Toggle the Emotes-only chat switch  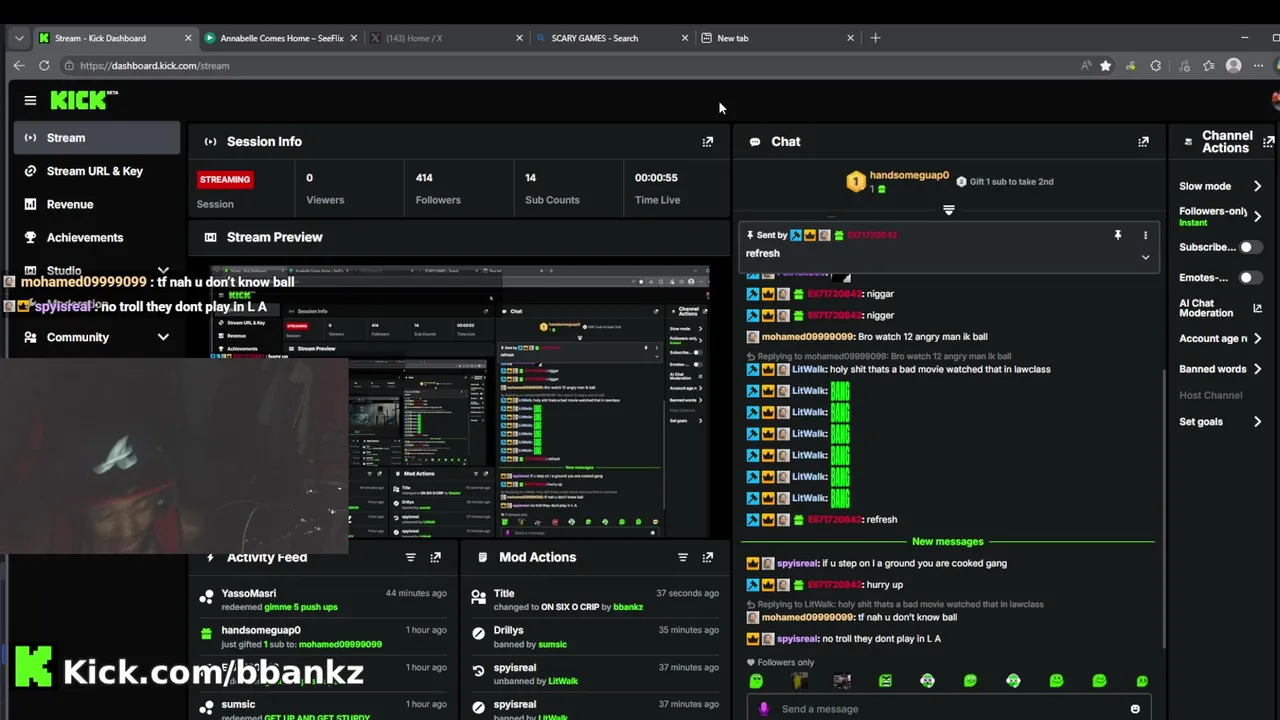pyautogui.click(x=1250, y=278)
